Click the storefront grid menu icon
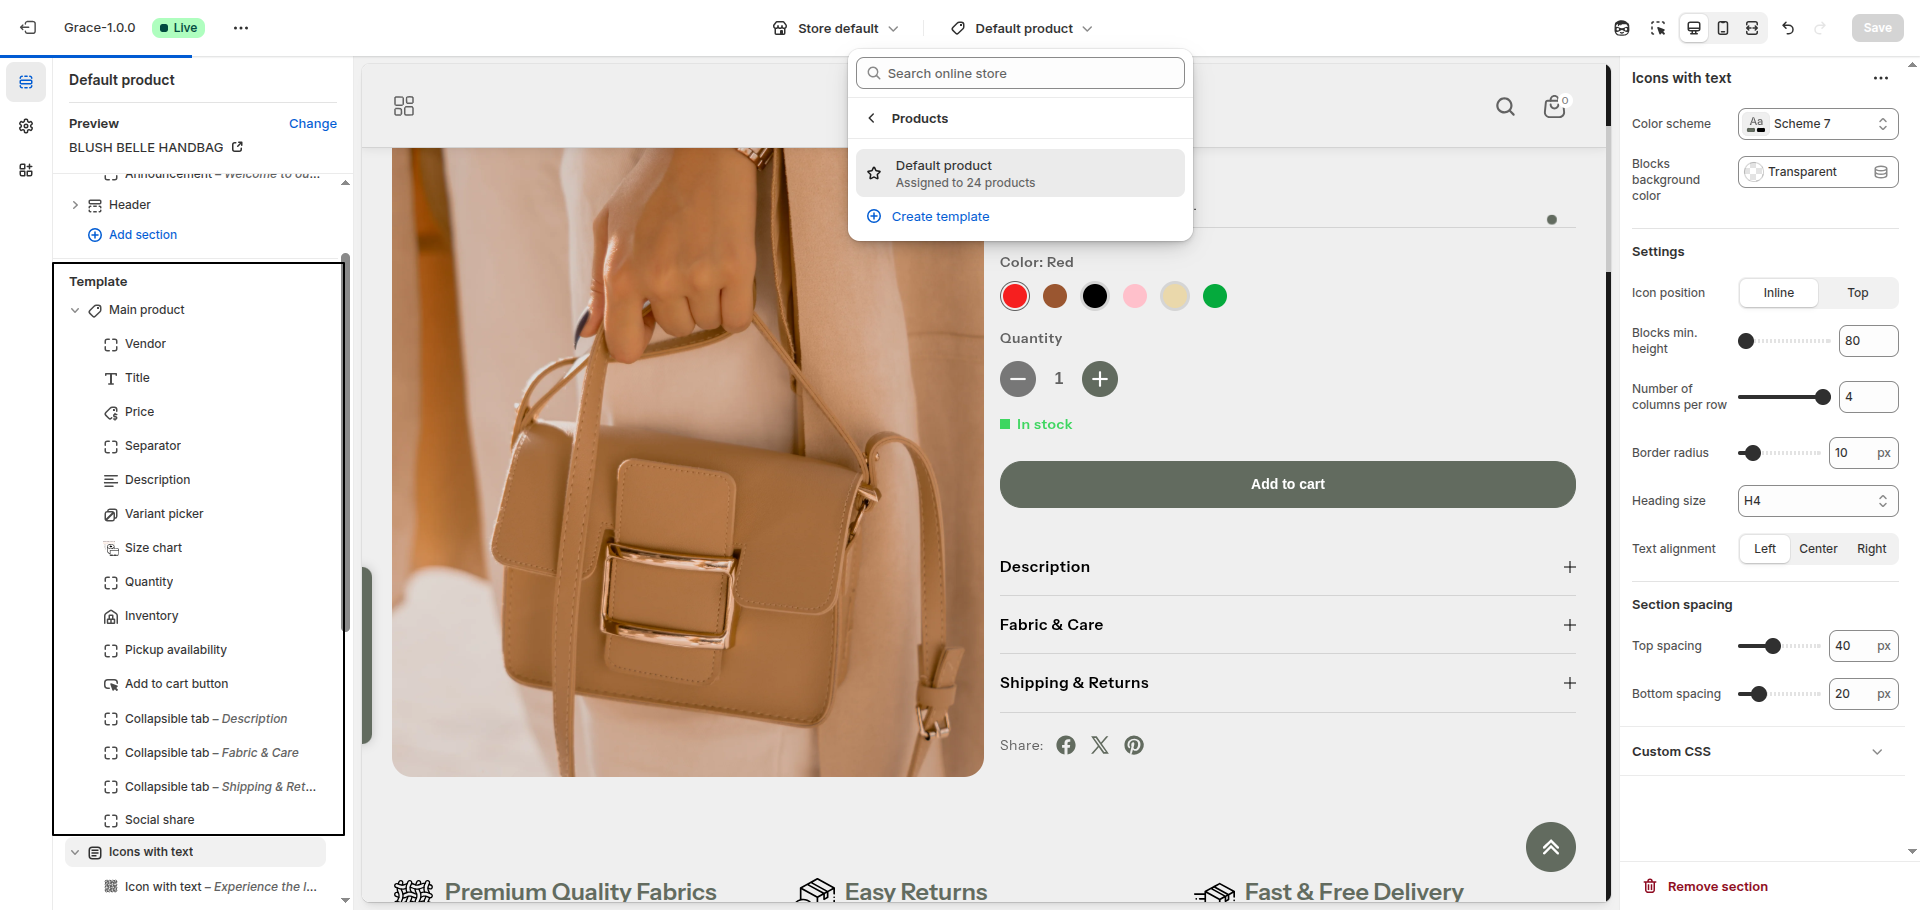 pyautogui.click(x=404, y=106)
